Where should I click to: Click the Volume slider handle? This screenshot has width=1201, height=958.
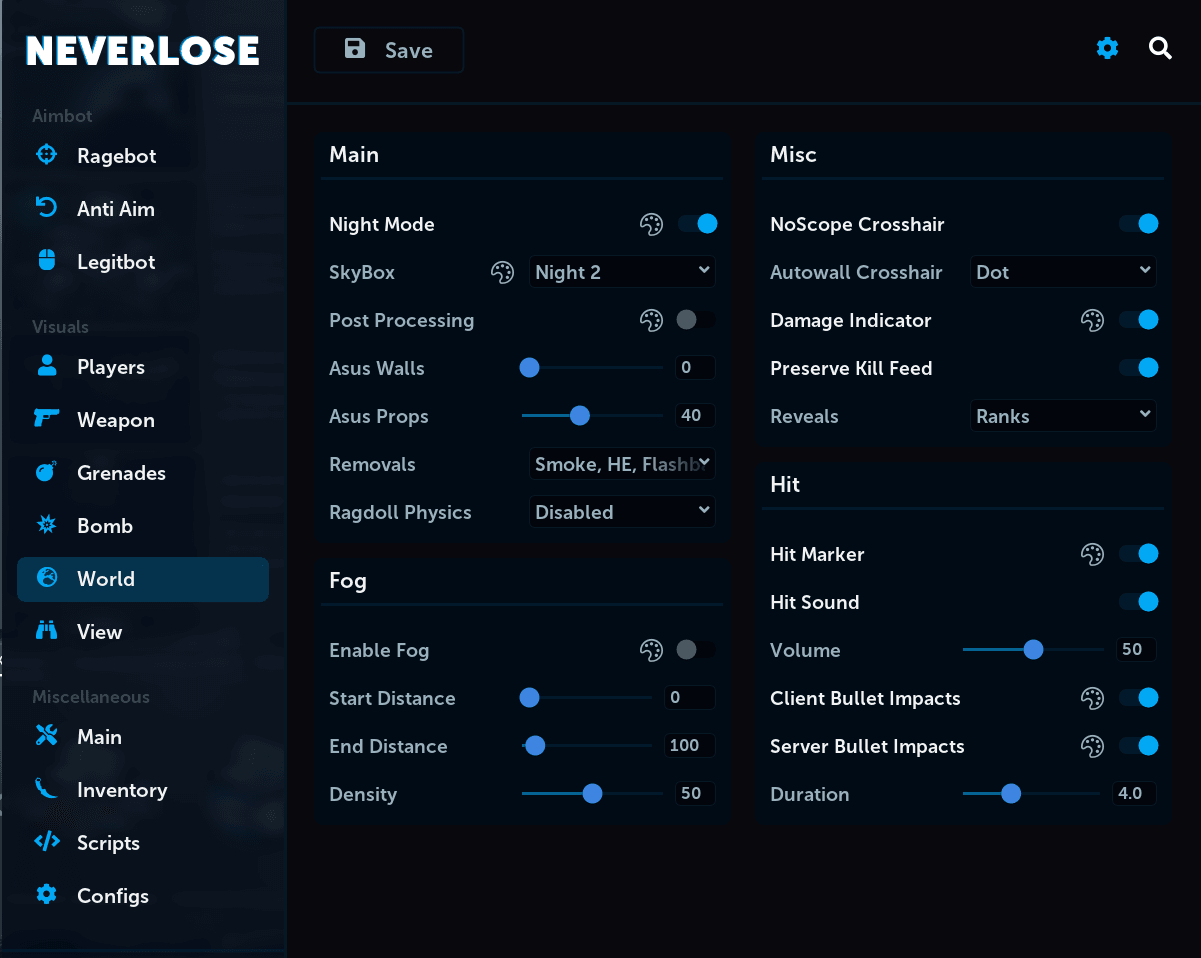tap(1033, 650)
